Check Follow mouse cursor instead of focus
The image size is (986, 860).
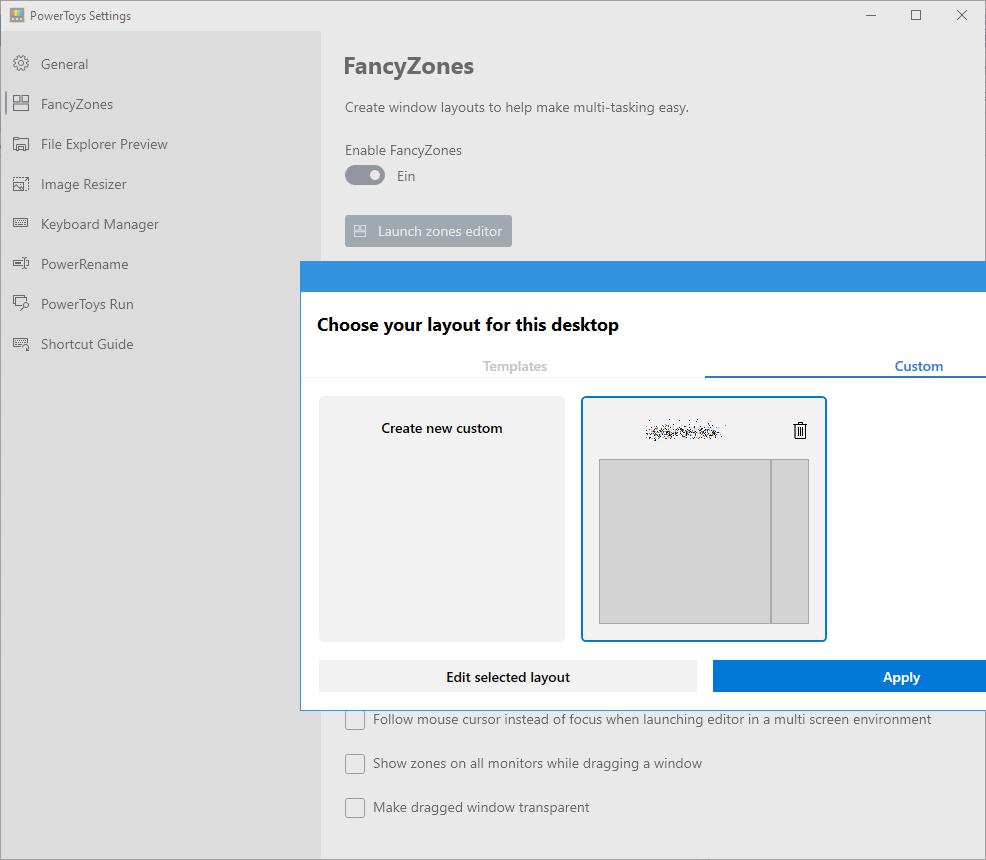[x=355, y=720]
